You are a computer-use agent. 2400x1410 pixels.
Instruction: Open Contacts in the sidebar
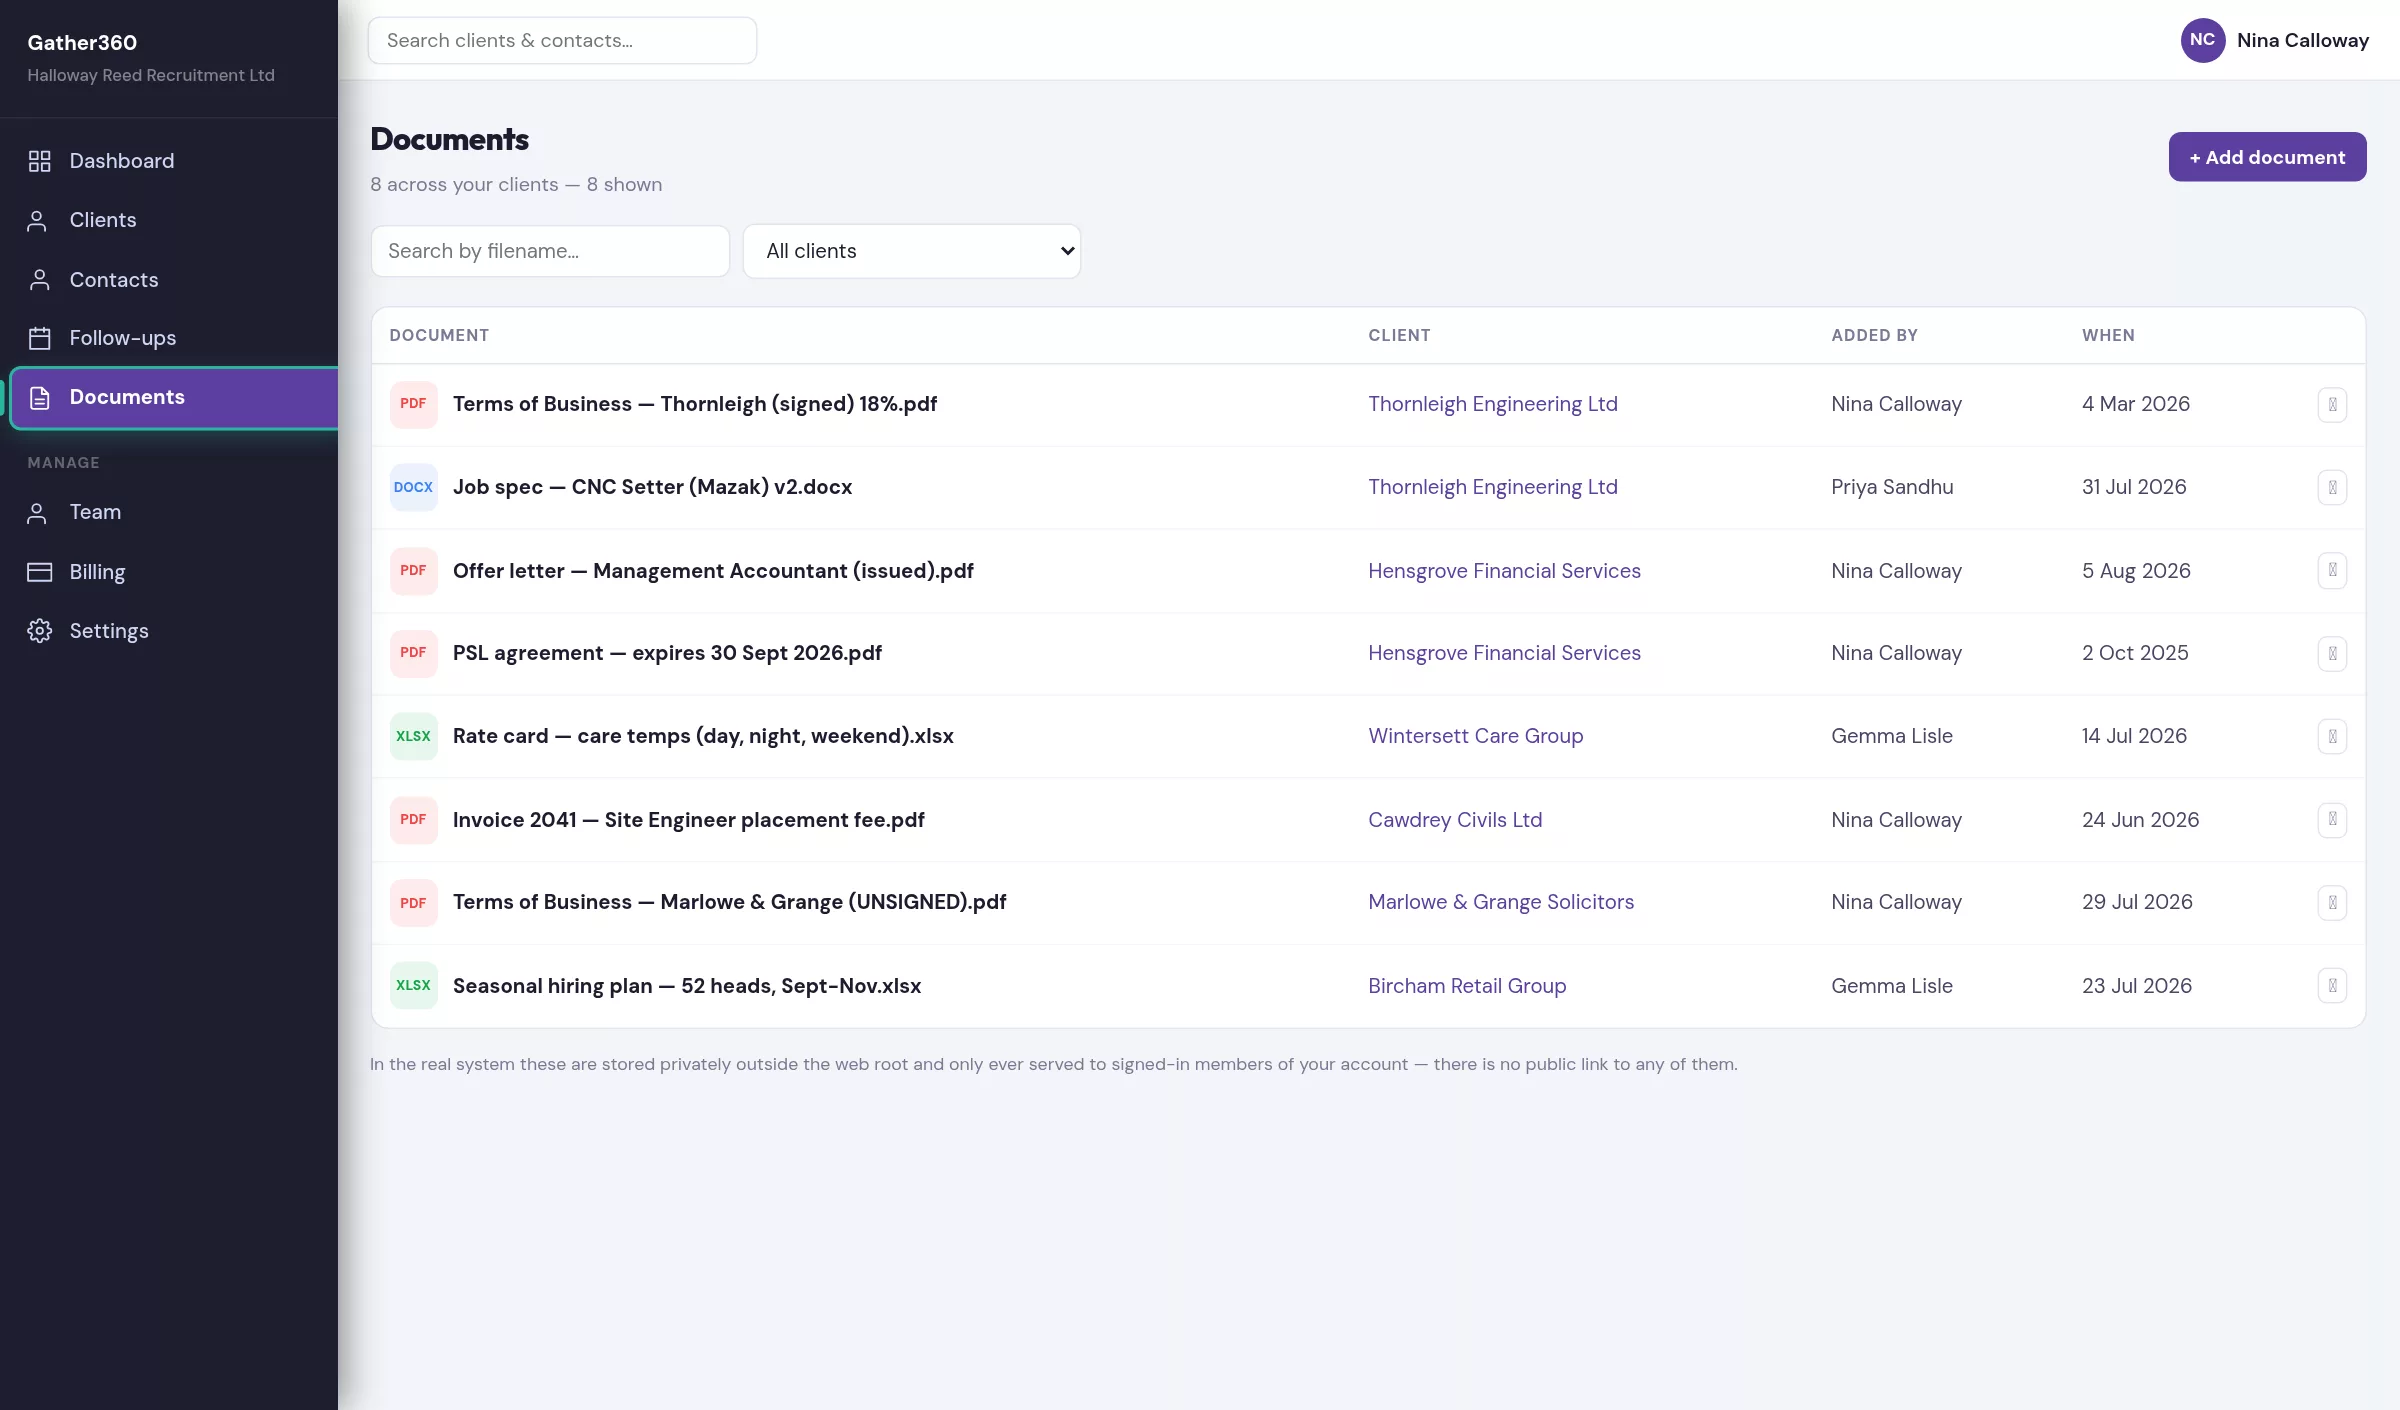click(169, 280)
